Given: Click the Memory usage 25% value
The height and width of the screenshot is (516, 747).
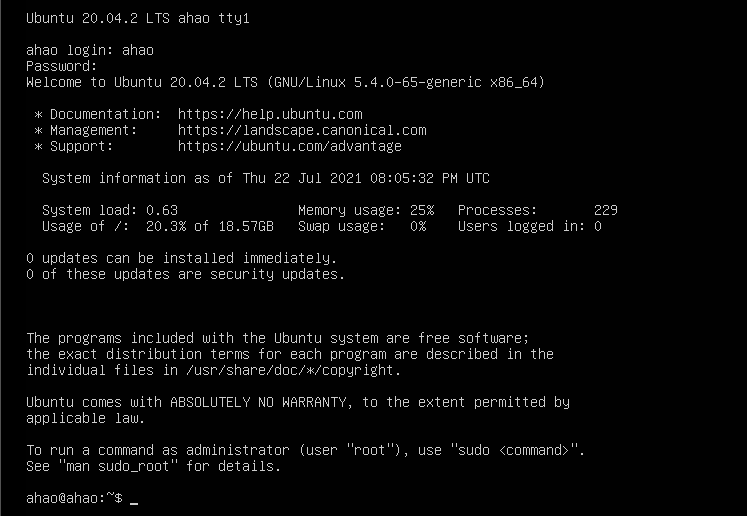Looking at the screenshot, I should pos(422,210).
